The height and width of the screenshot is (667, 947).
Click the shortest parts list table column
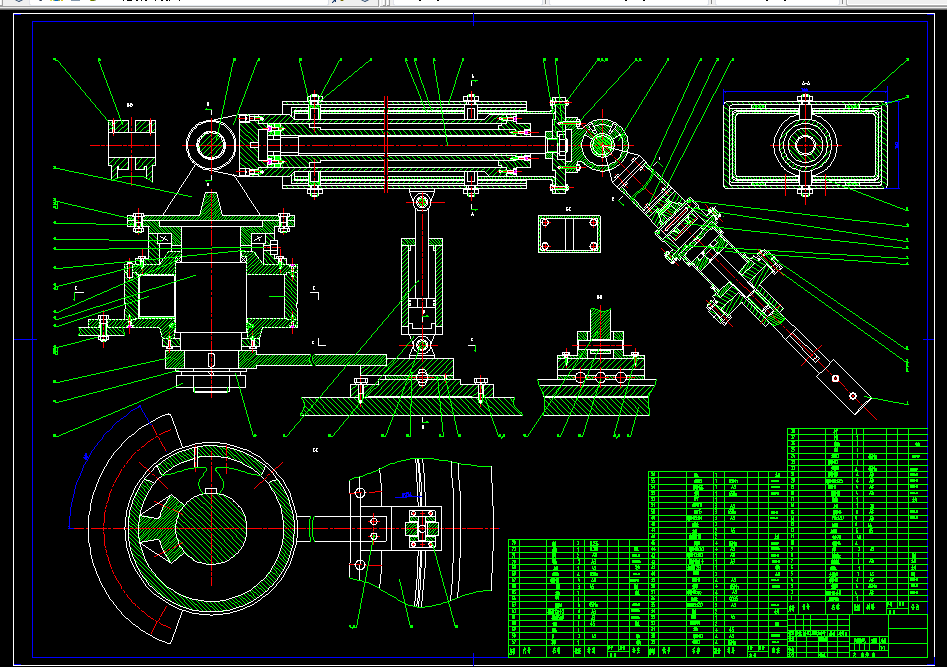[578, 598]
